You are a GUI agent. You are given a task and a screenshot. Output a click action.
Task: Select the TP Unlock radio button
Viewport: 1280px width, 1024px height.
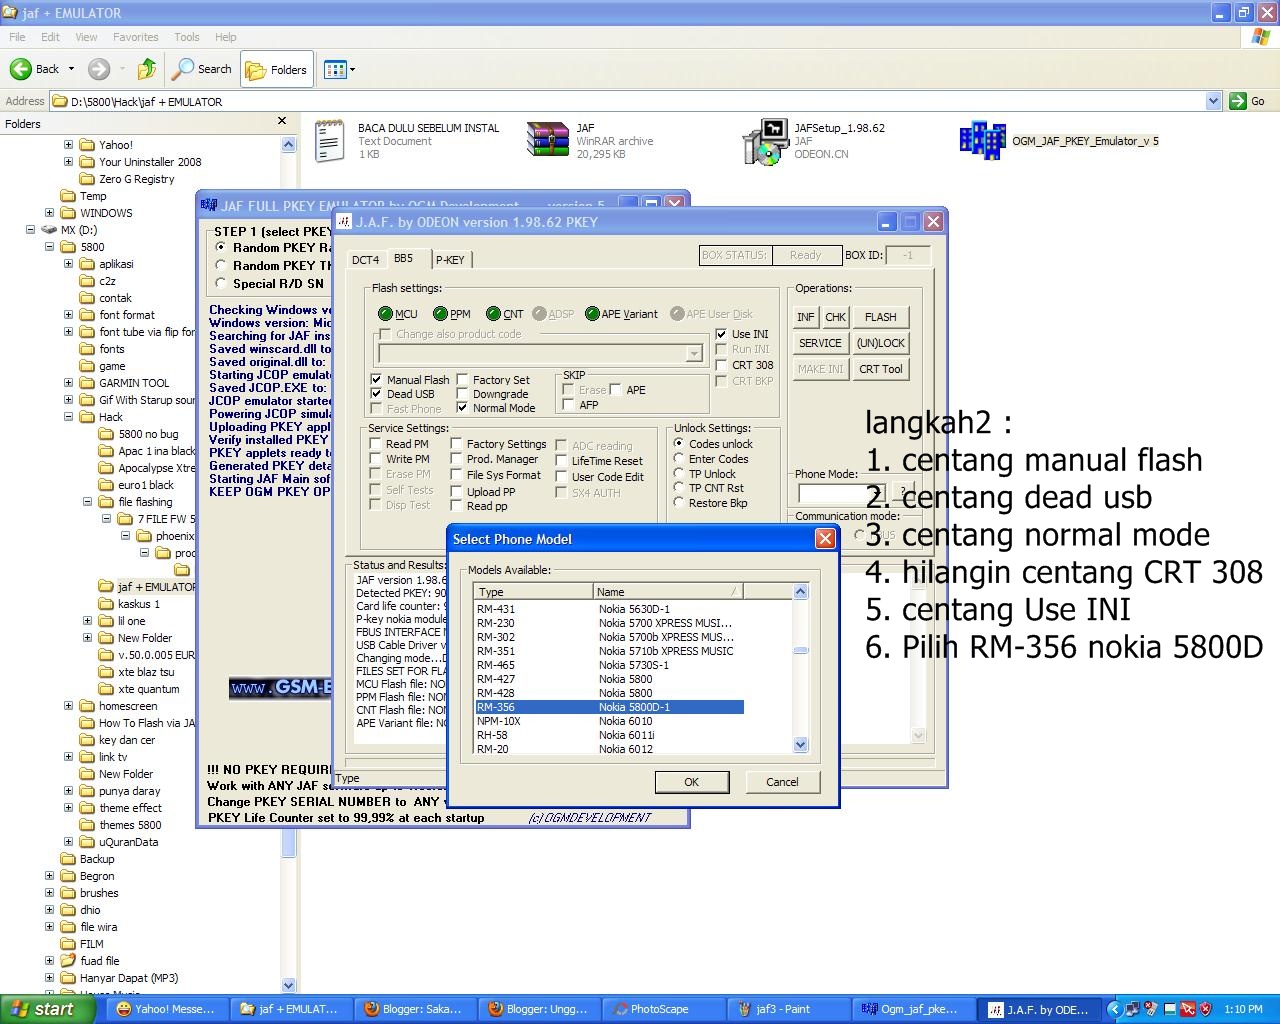679,474
